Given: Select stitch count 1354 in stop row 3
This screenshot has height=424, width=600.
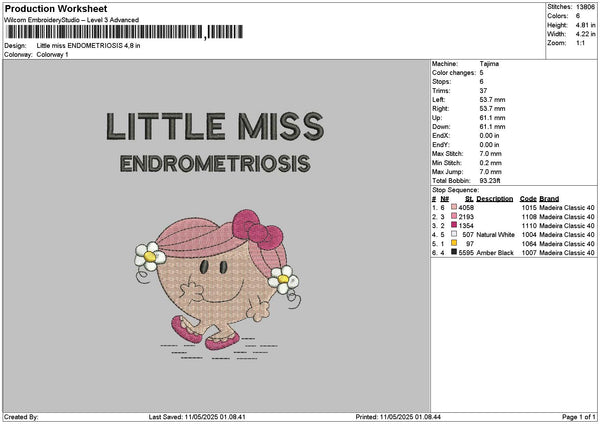Looking at the screenshot, I should coord(466,226).
